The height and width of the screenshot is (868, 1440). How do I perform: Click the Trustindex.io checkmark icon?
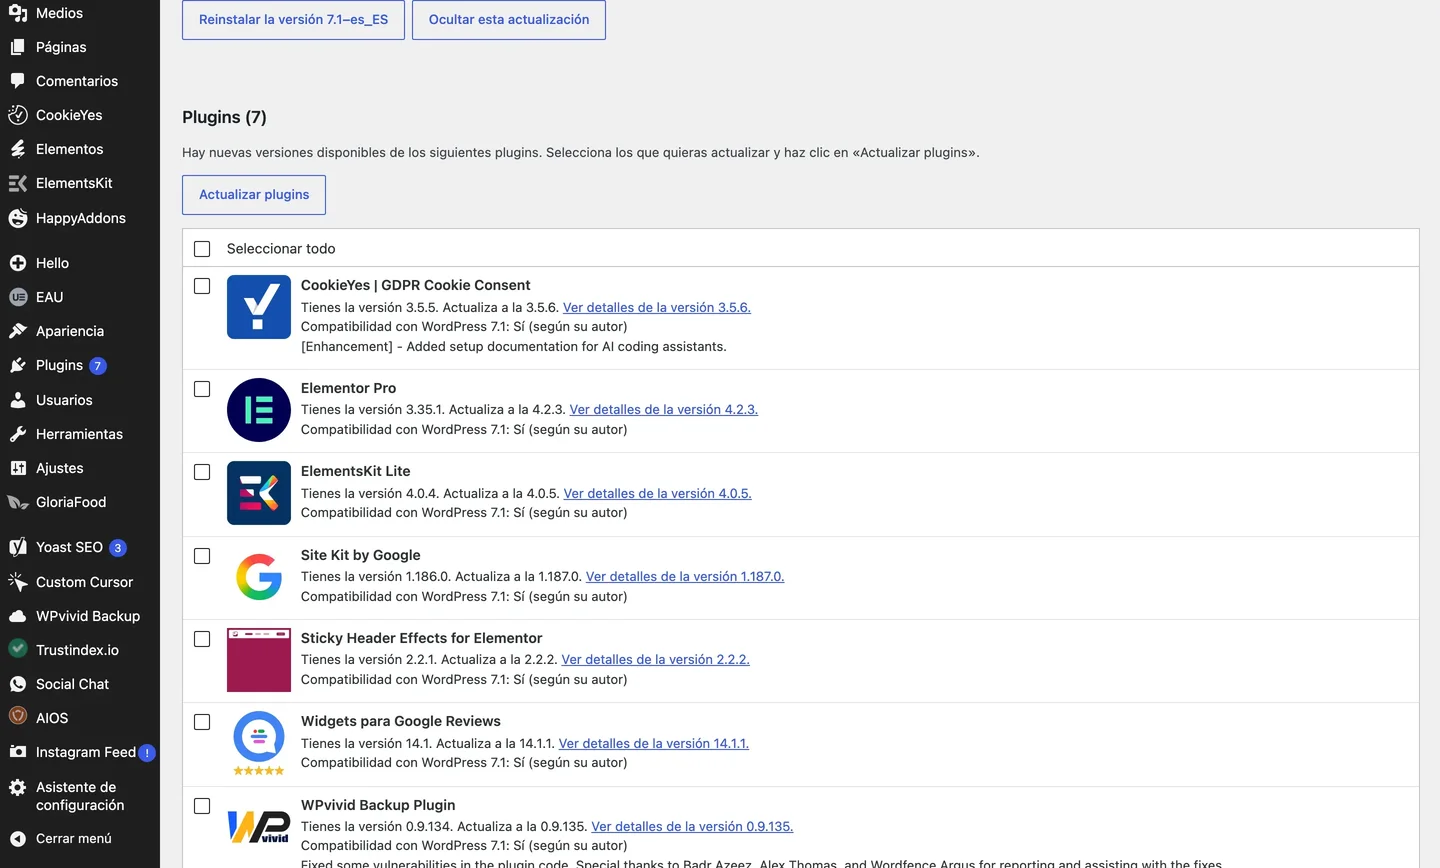18,650
